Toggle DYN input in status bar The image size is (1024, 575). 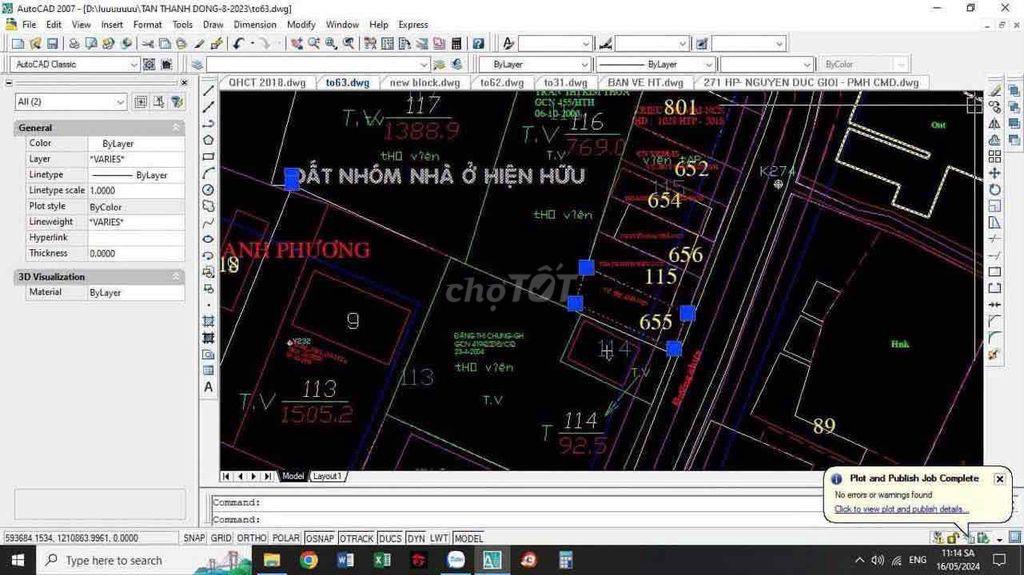(416, 538)
